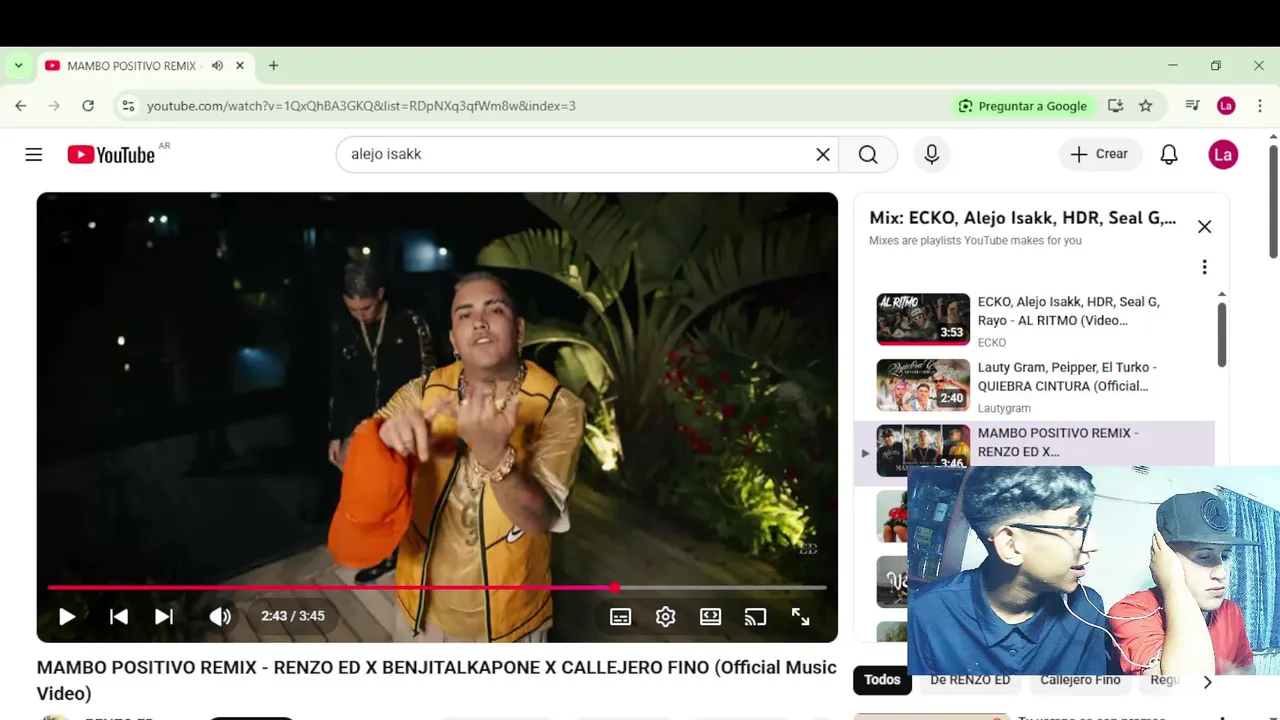Click the ECKO channel name in playlist
Viewport: 1280px width, 720px height.
pos(992,343)
